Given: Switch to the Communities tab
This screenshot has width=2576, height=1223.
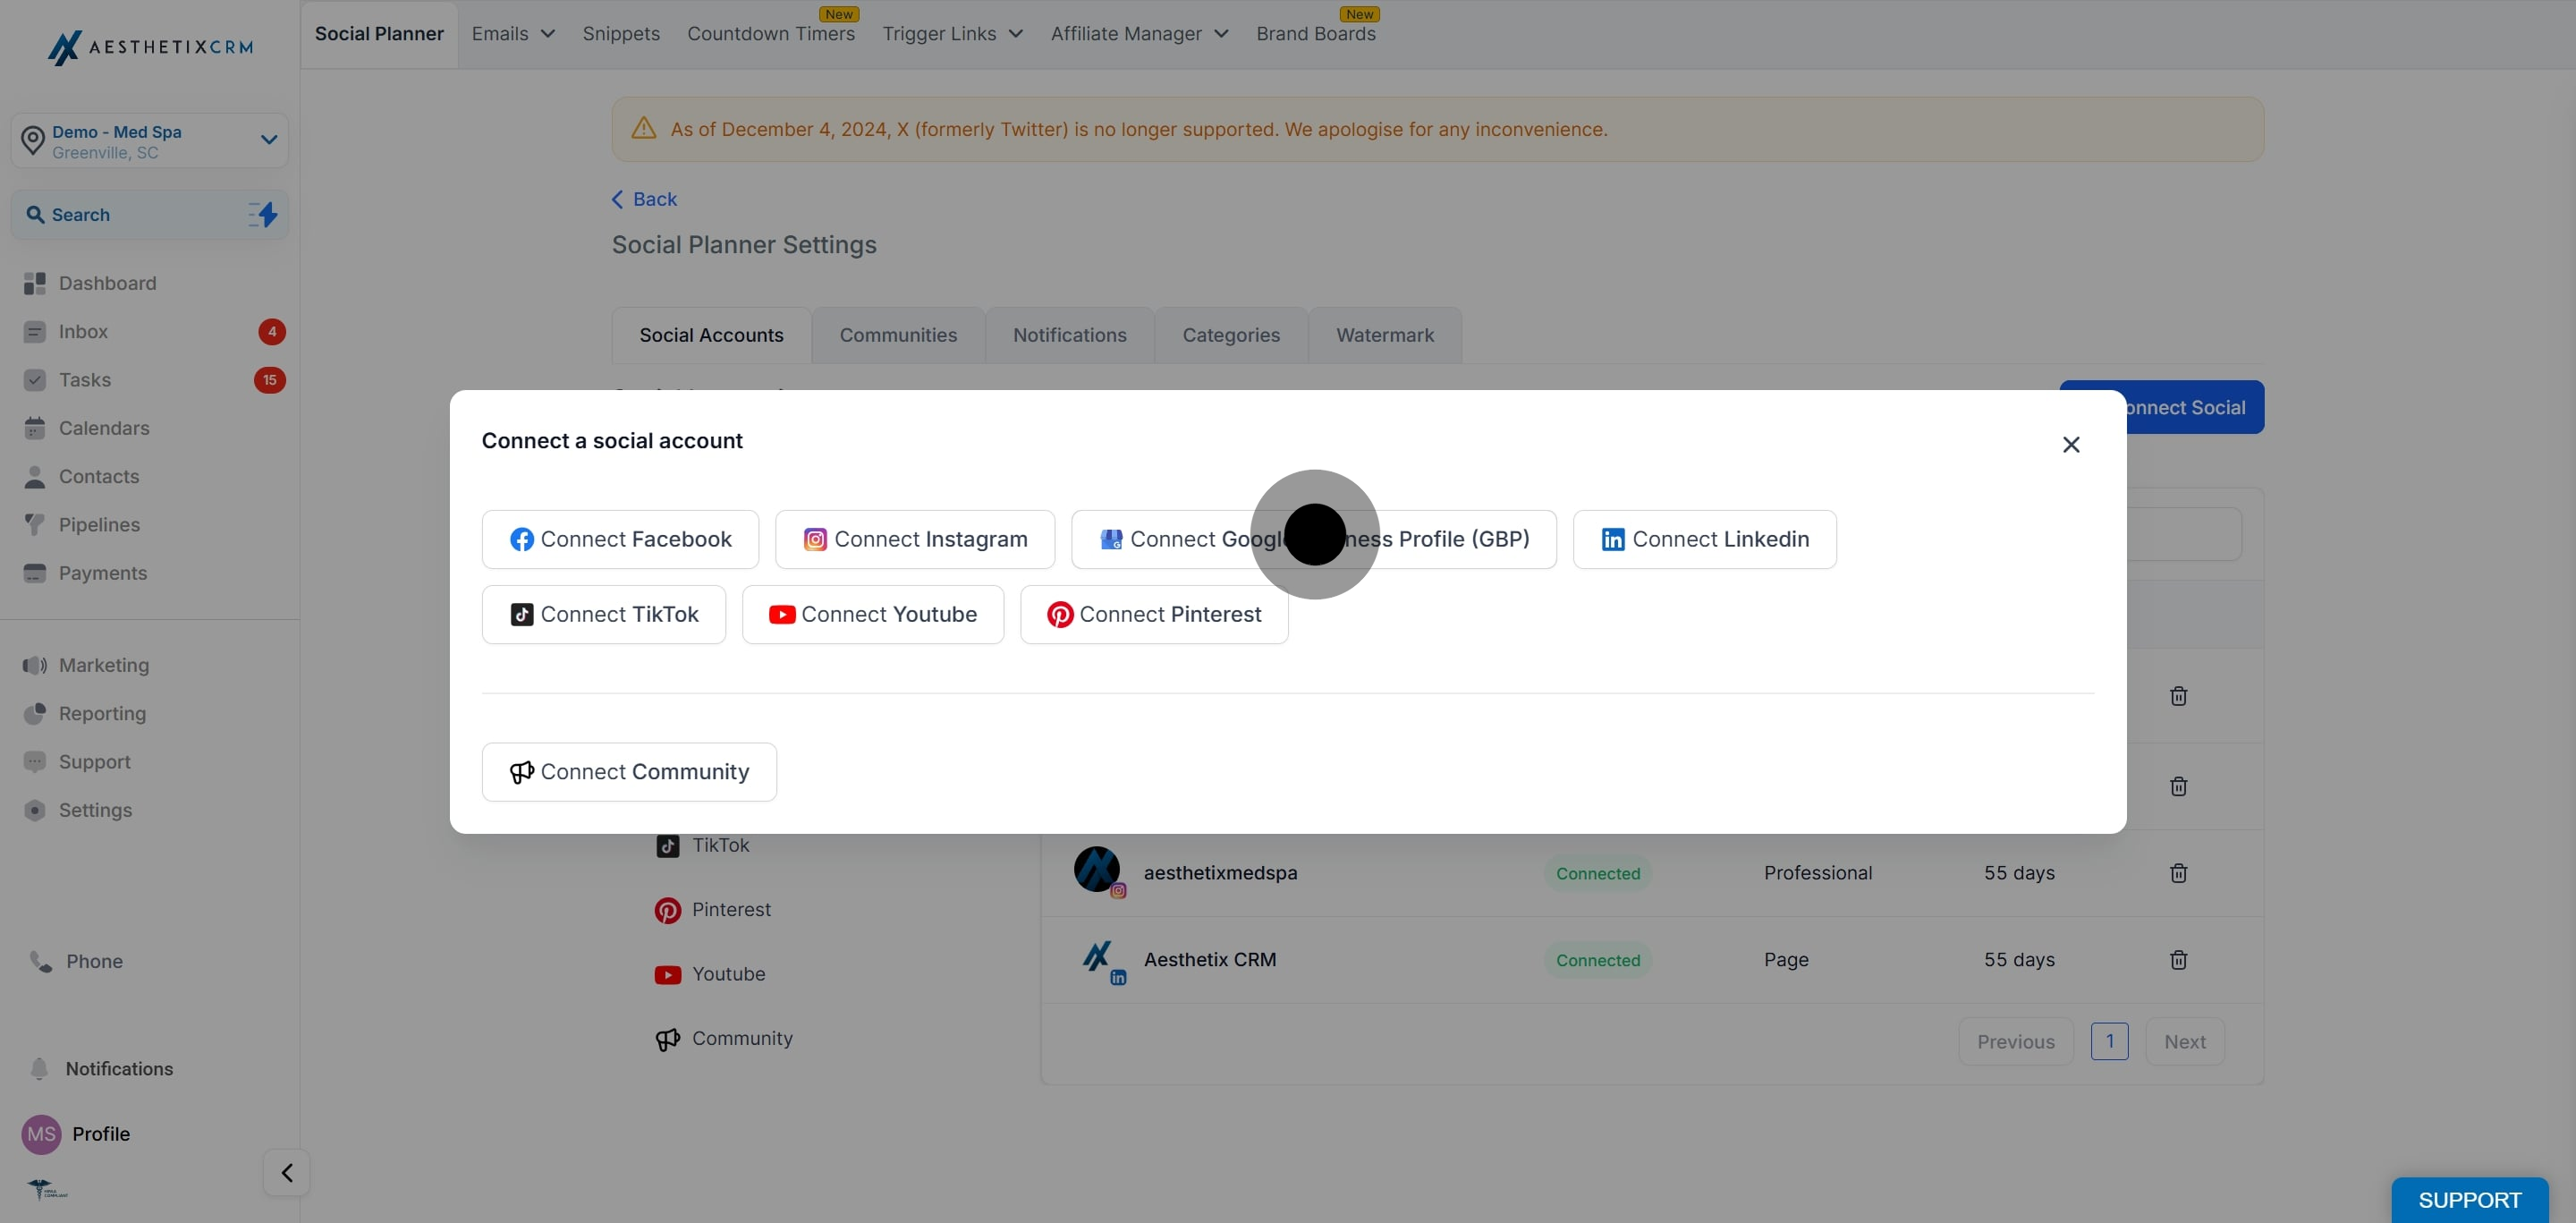Looking at the screenshot, I should click(897, 336).
